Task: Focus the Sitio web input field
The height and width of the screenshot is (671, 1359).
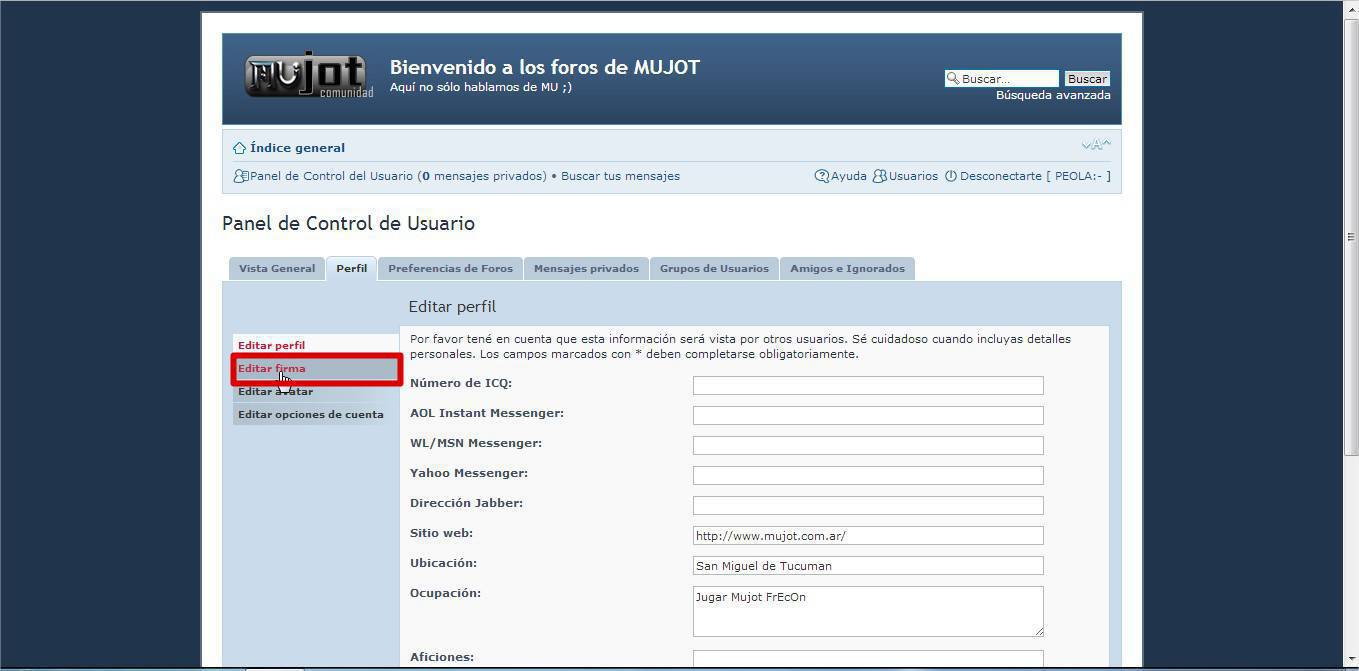Action: click(867, 536)
